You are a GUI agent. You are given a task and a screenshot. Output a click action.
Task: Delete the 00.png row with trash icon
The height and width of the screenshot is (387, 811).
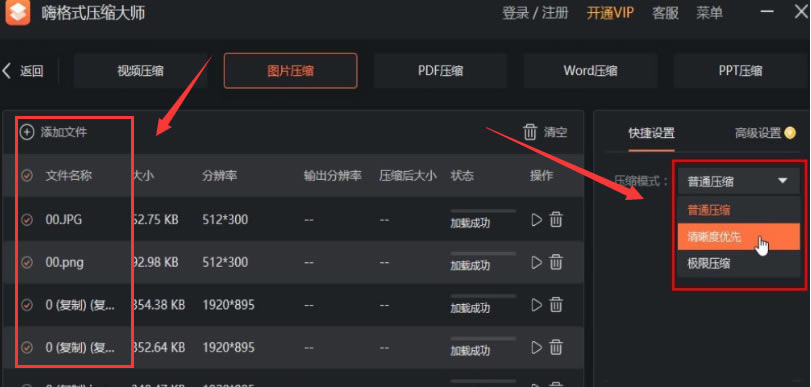click(556, 263)
